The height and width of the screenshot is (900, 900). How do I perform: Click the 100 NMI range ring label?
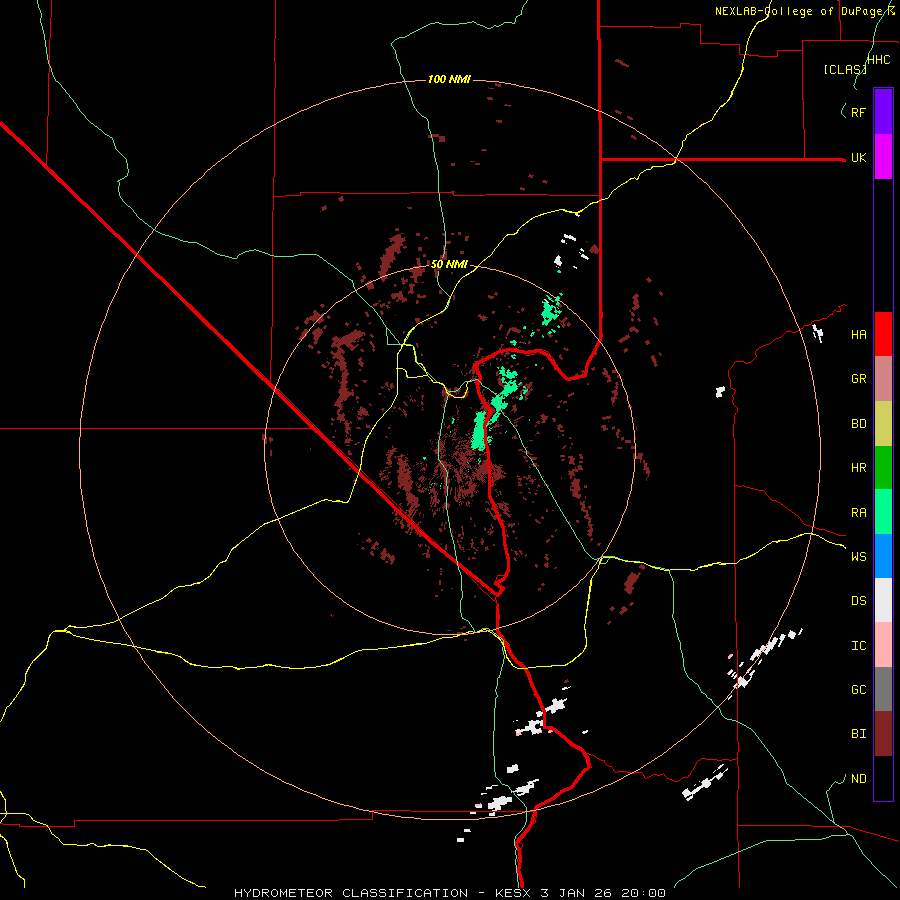pyautogui.click(x=449, y=79)
